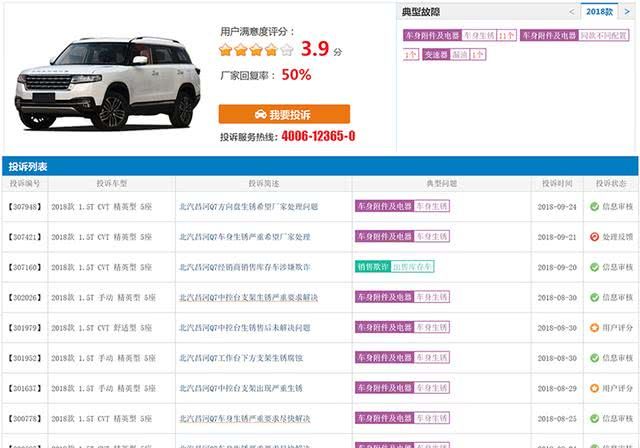Click the 变速器 漏油 typical fault tag
Image resolution: width=640 pixels, height=448 pixels.
pyautogui.click(x=454, y=54)
